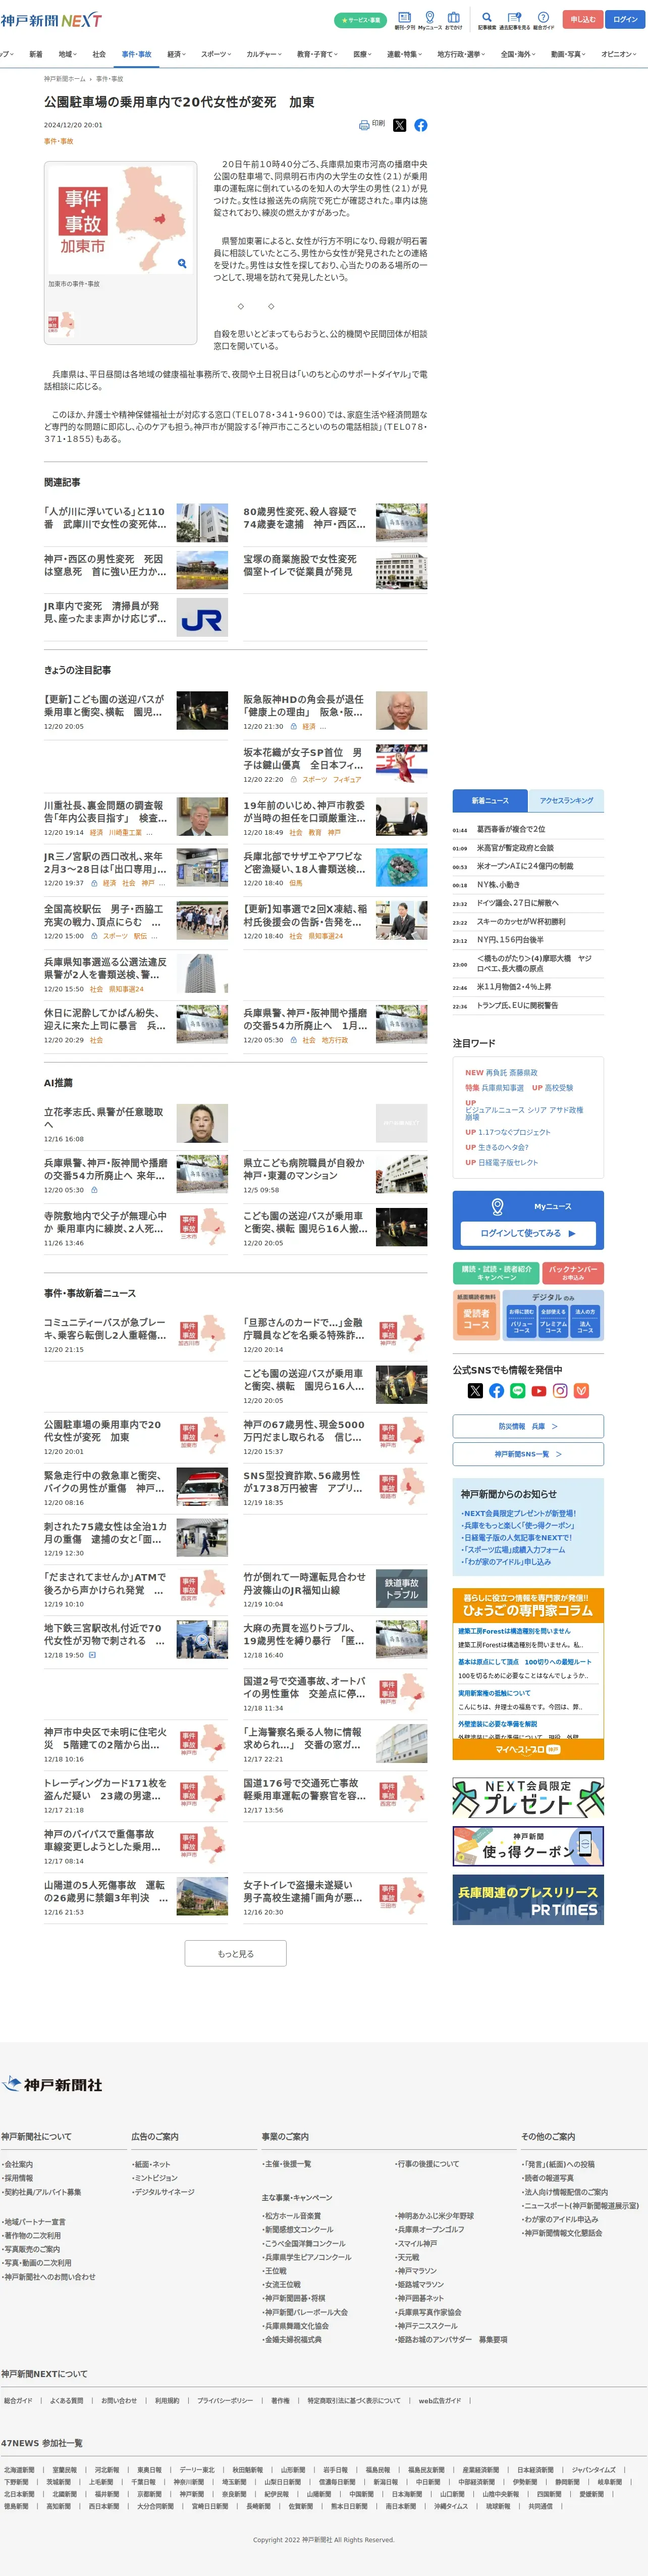The height and width of the screenshot is (2576, 648).
Task: Open 購読・試読・読者紹介キャンペーン banner
Action: point(496,1273)
